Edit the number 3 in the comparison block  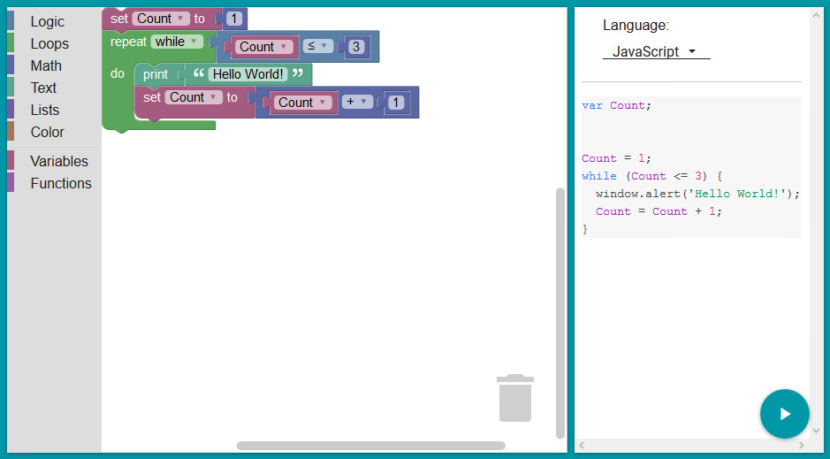[356, 47]
